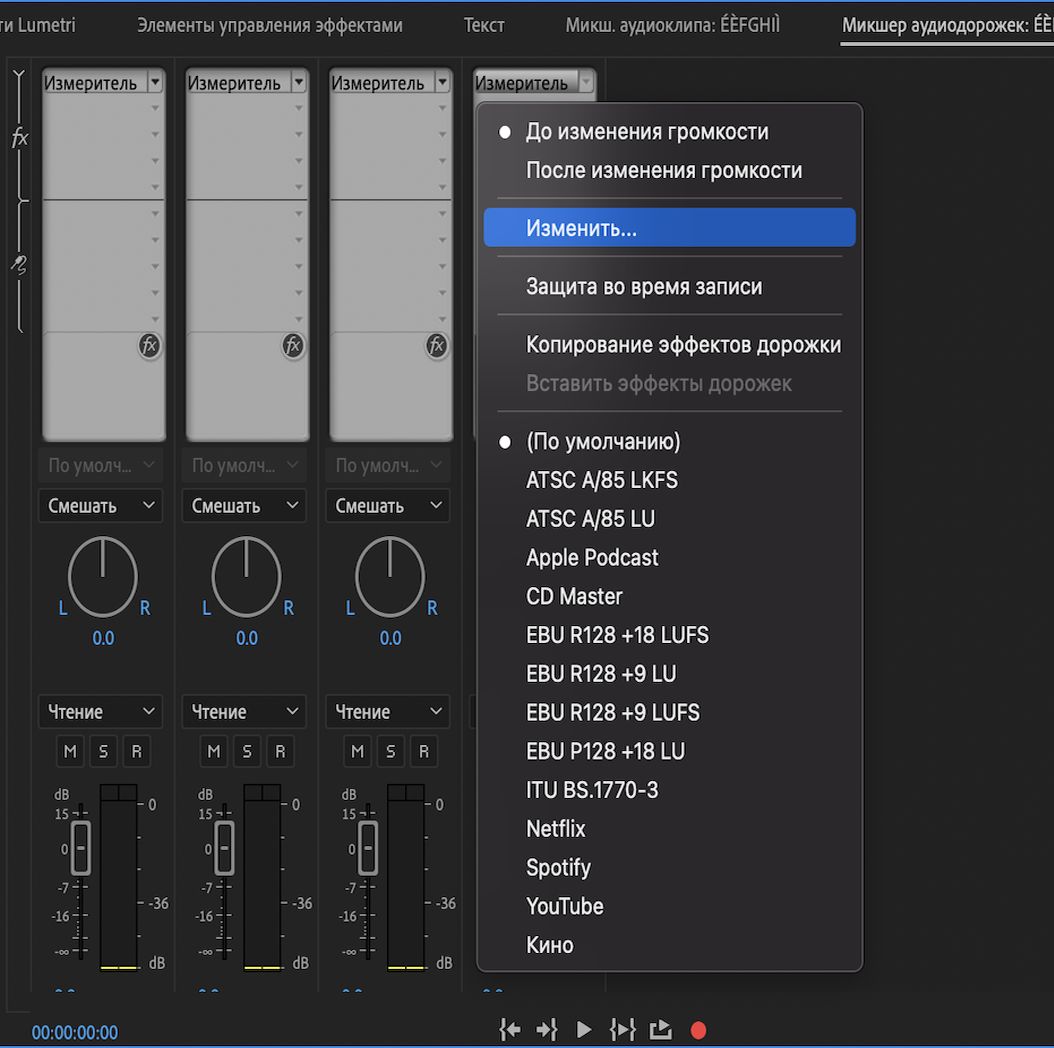Click the Loop/export arrow icon

coord(660,1030)
